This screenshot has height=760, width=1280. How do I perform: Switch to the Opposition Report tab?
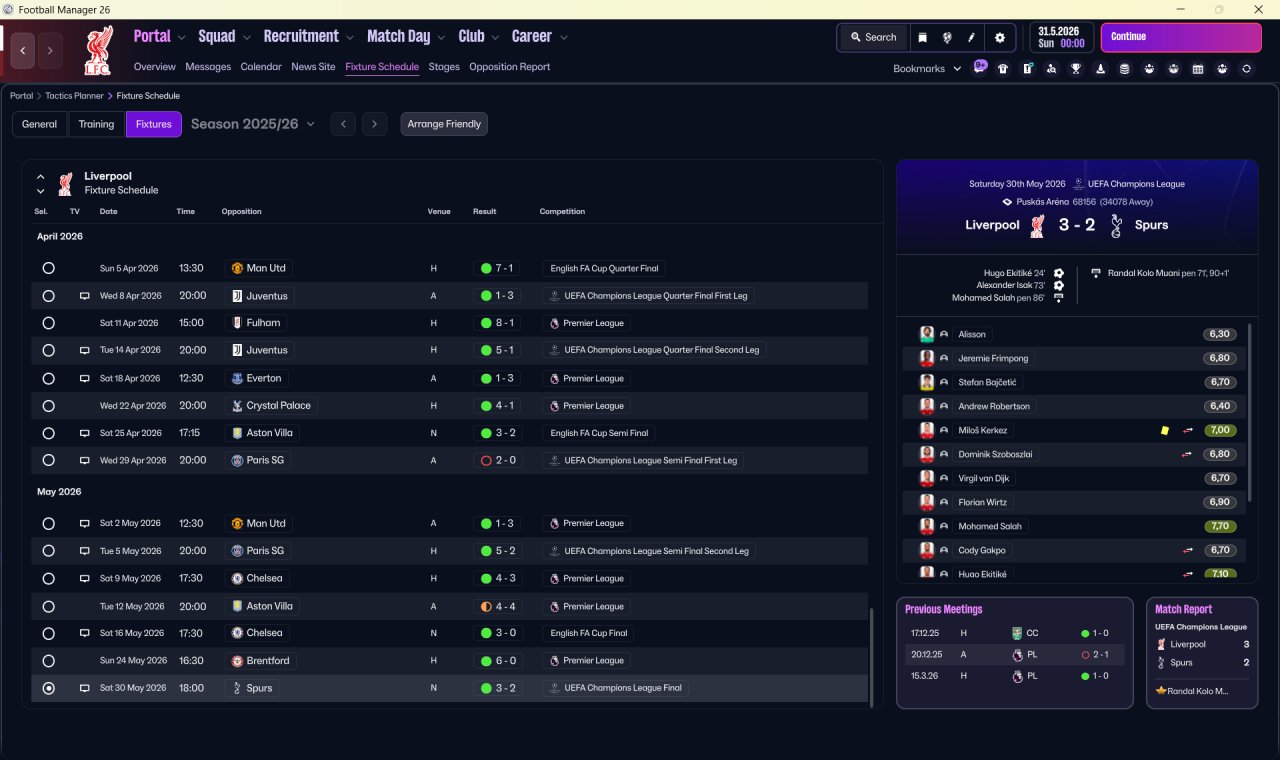tap(510, 67)
